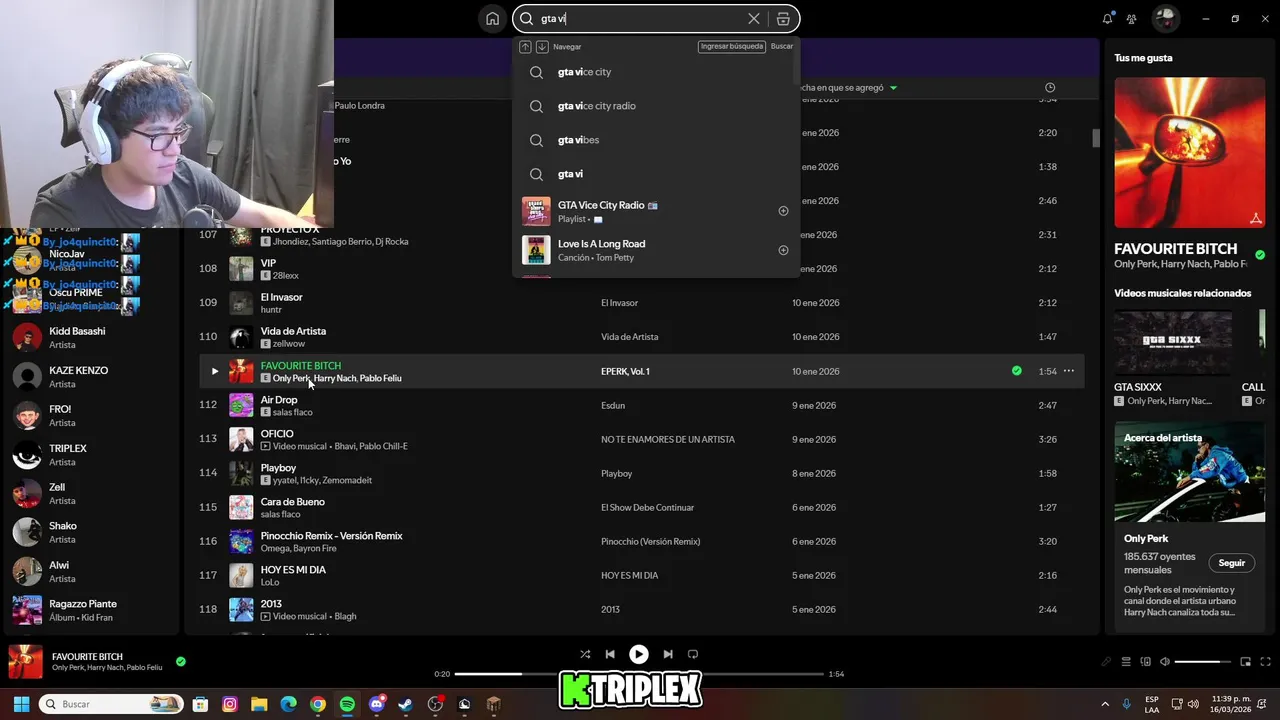
Task: Open the lyrics microphone icon
Action: coord(1106,662)
